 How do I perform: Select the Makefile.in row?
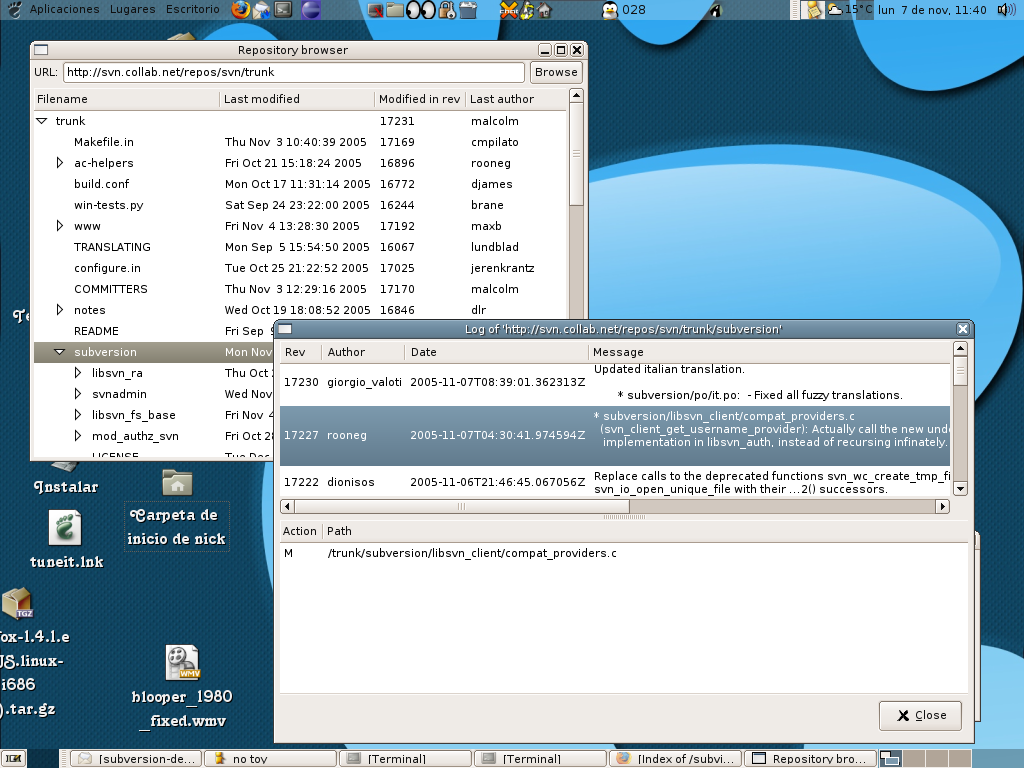coord(300,142)
